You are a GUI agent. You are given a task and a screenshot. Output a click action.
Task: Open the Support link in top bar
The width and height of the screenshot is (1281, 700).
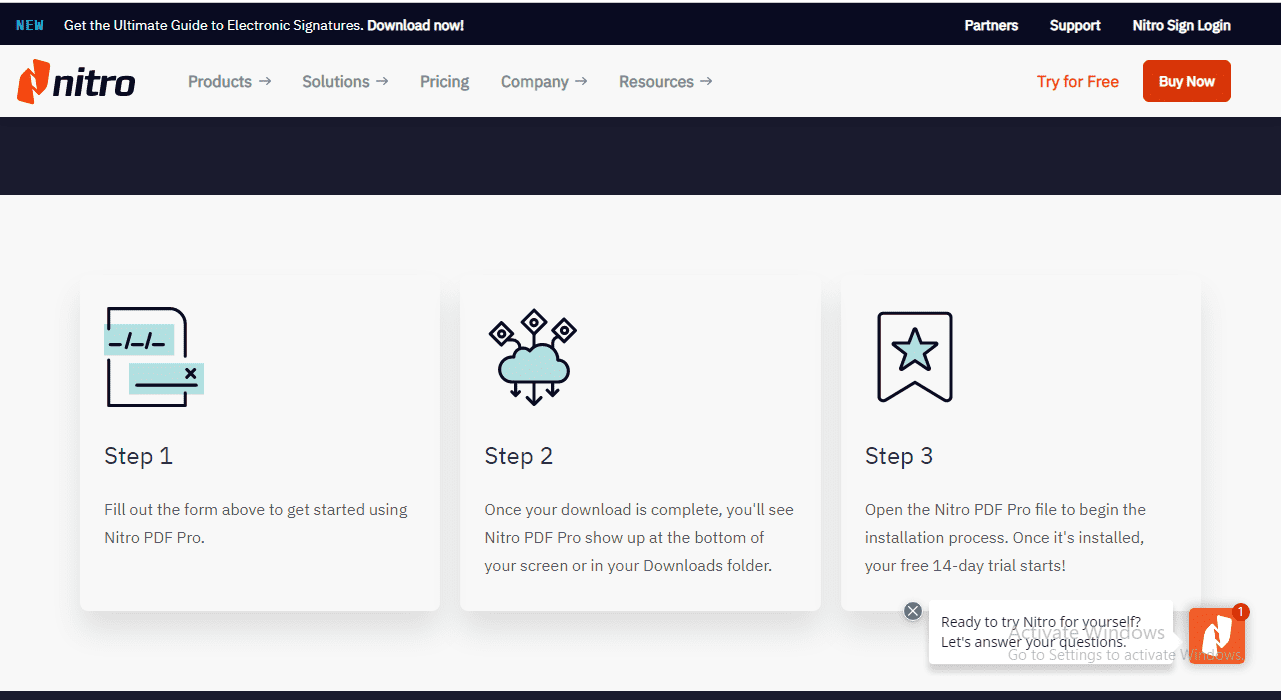click(1075, 25)
